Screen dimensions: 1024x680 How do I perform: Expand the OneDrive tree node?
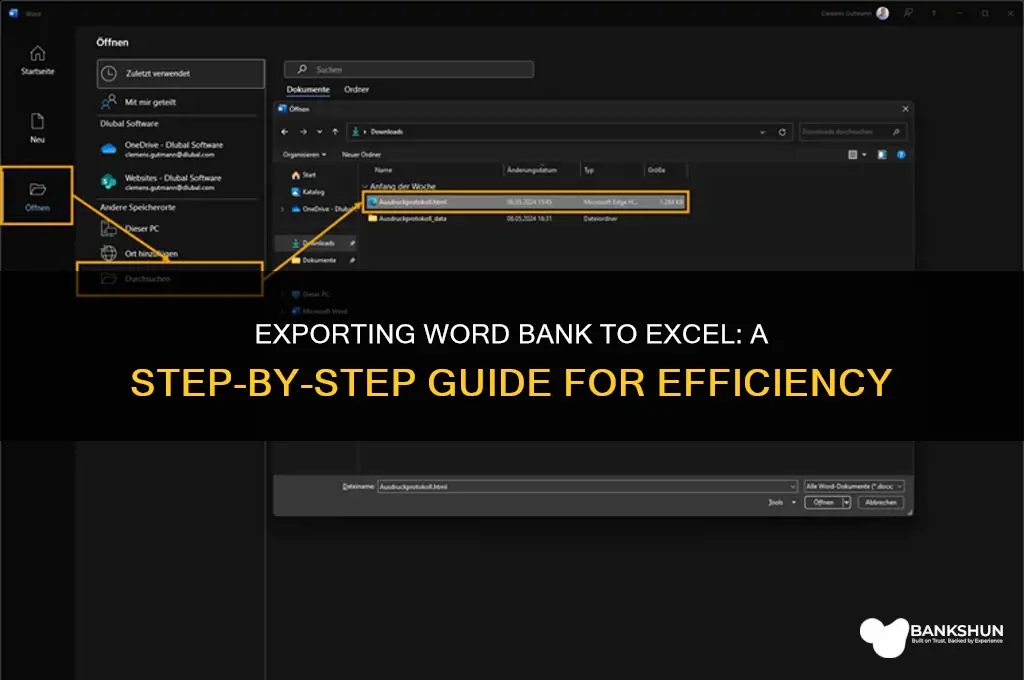tap(283, 210)
